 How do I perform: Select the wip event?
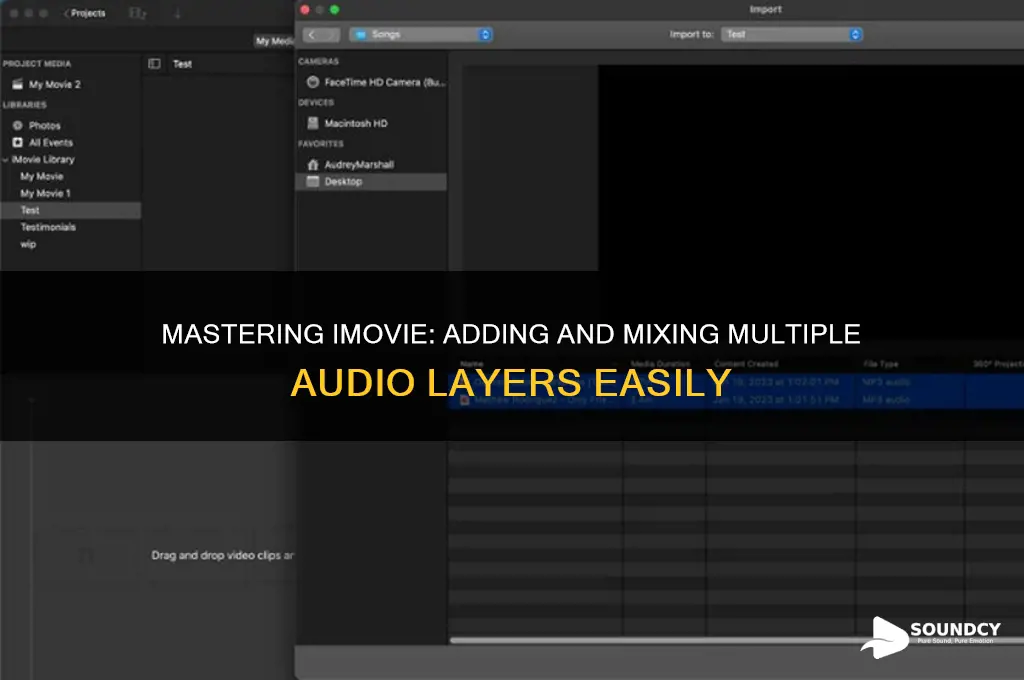28,244
